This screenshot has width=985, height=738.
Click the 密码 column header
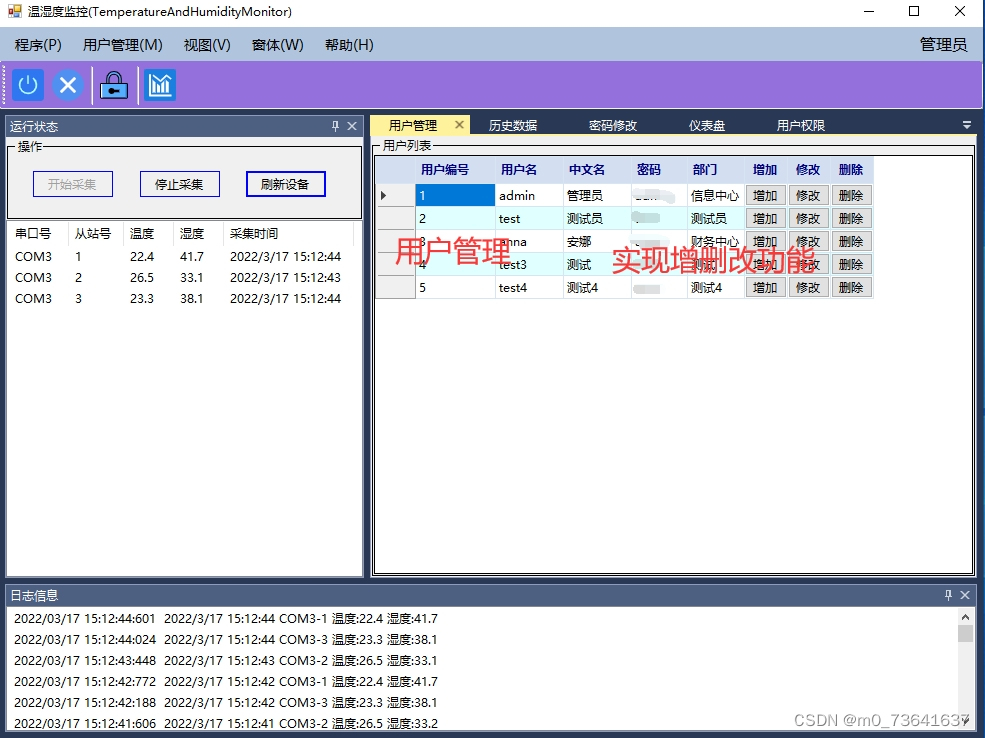click(658, 170)
